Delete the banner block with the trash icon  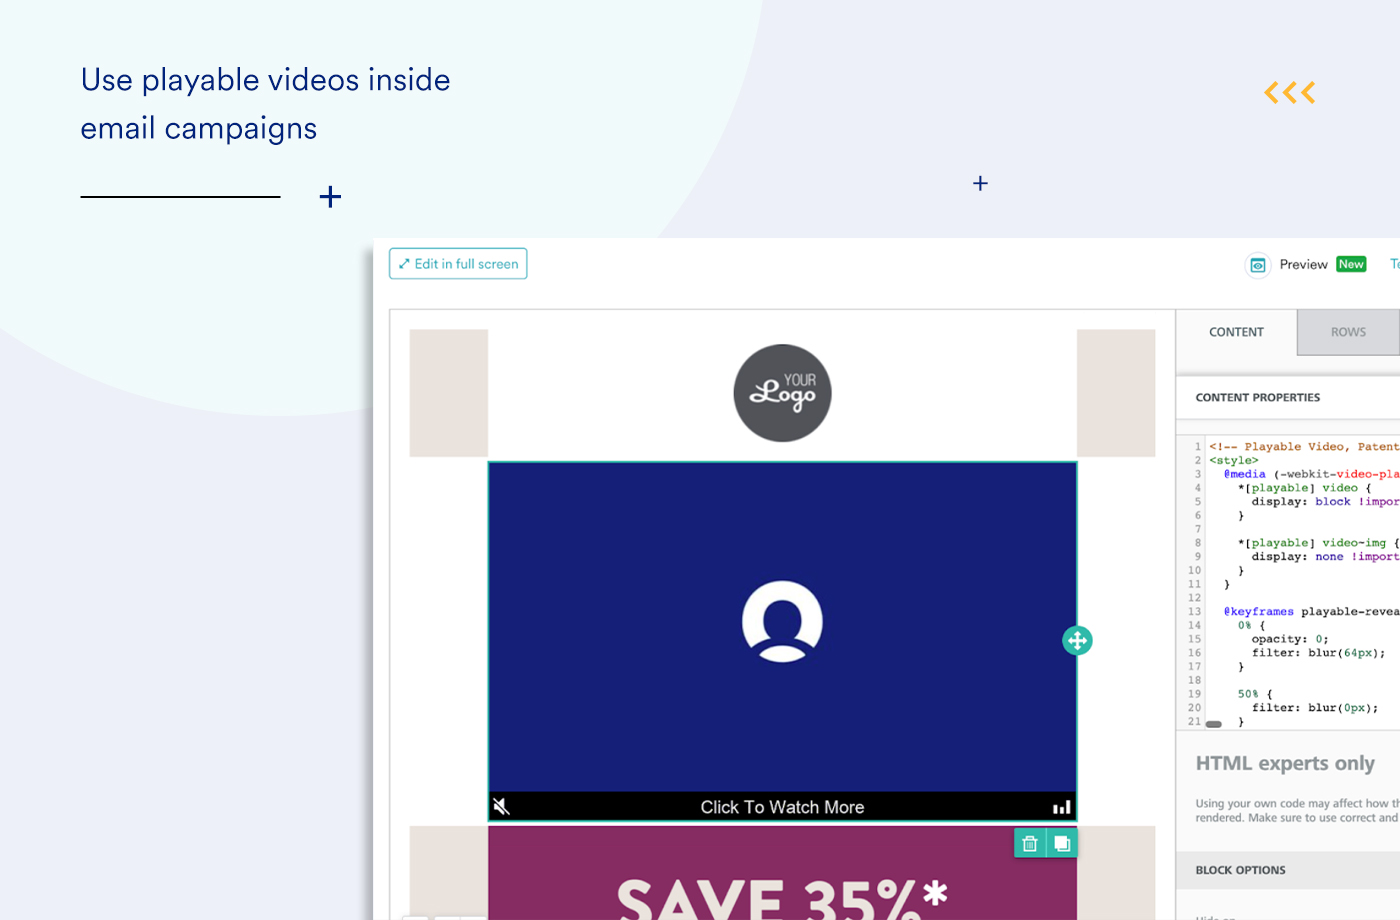pyautogui.click(x=1029, y=843)
